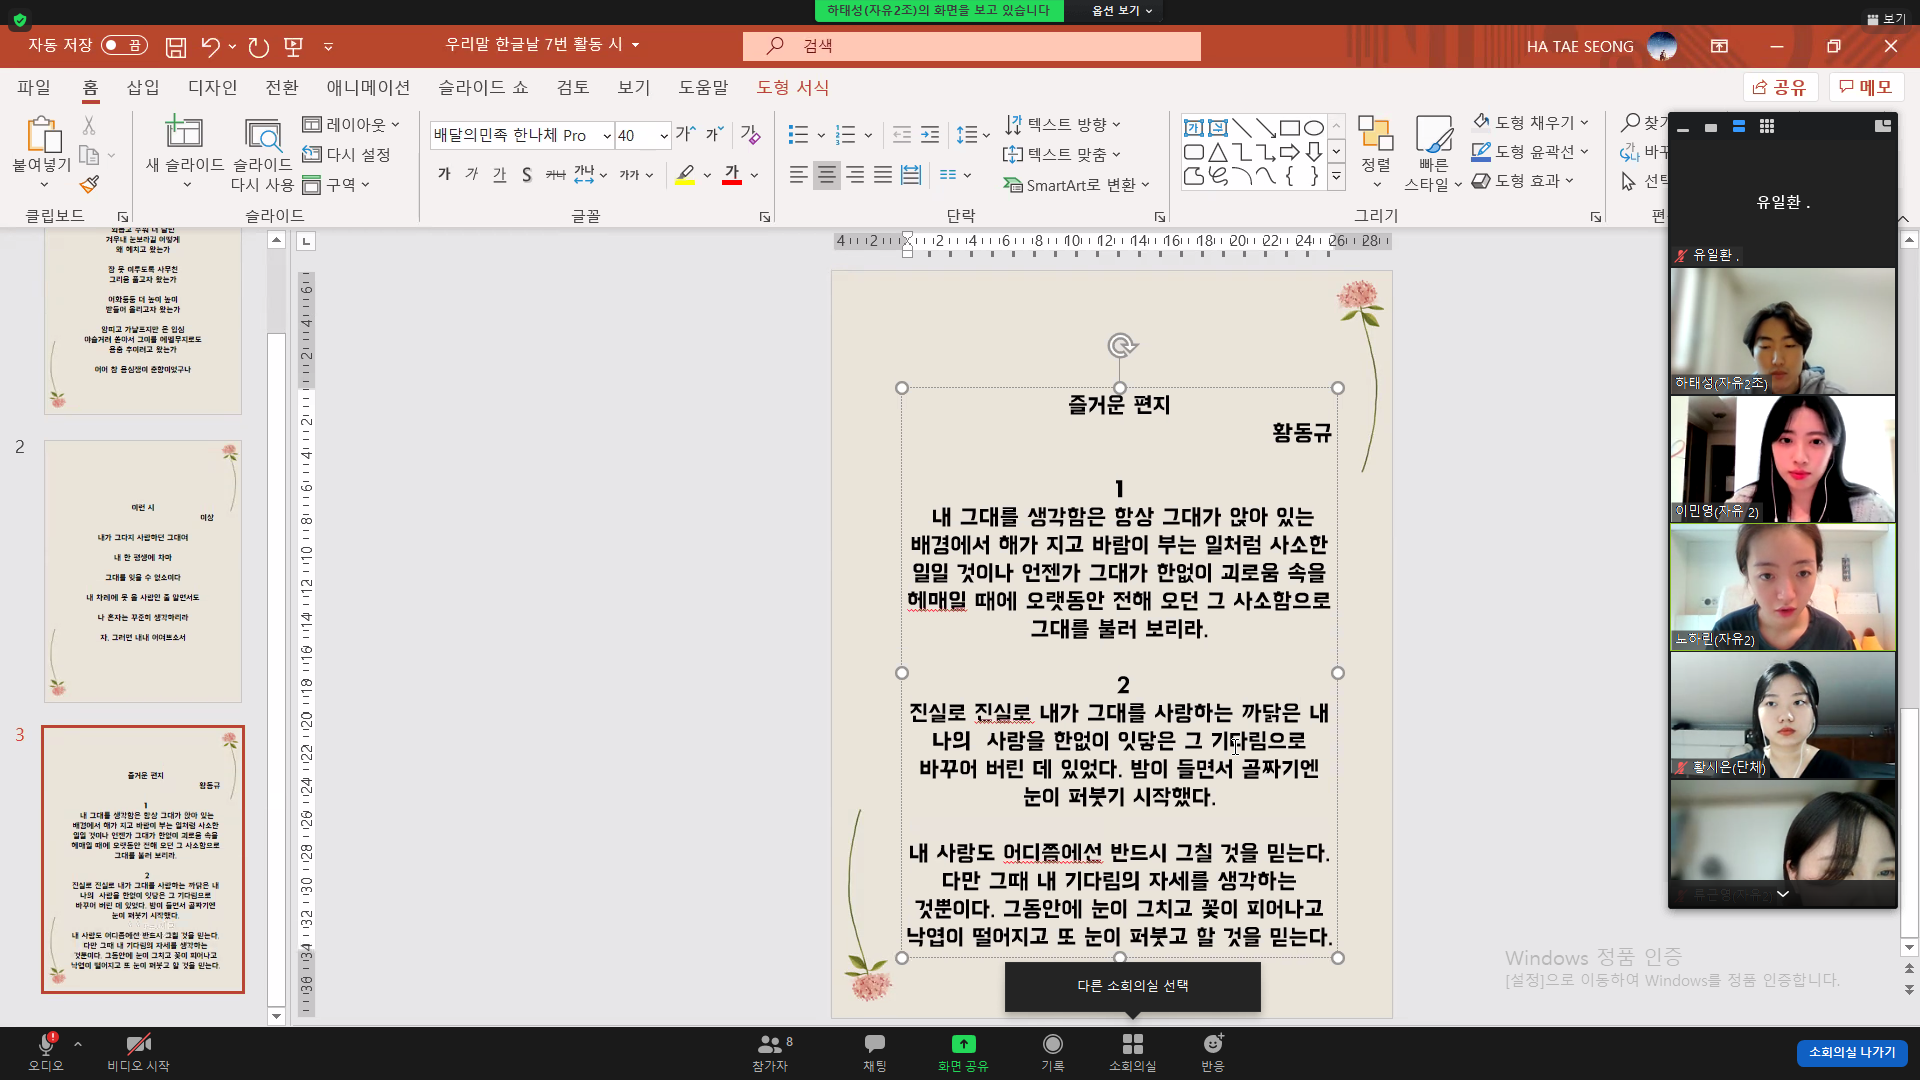Expand the font size dropdown
Image resolution: width=1920 pixels, height=1080 pixels.
tap(663, 136)
